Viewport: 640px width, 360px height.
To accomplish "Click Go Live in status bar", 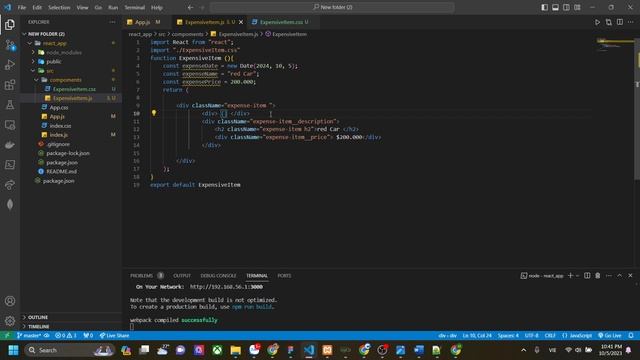I will [610, 336].
